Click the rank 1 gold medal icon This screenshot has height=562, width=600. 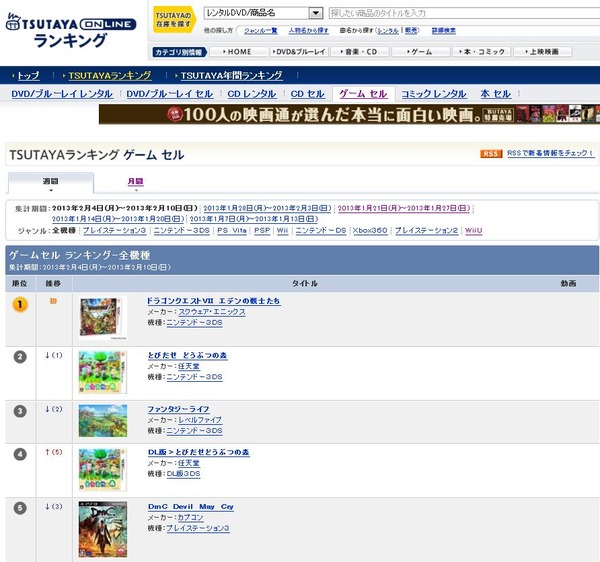click(x=20, y=305)
